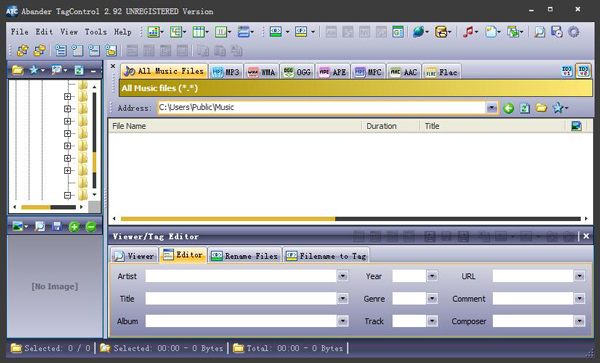The image size is (600, 363).
Task: Toggle the ID3 v1 tag button
Action: tap(567, 71)
